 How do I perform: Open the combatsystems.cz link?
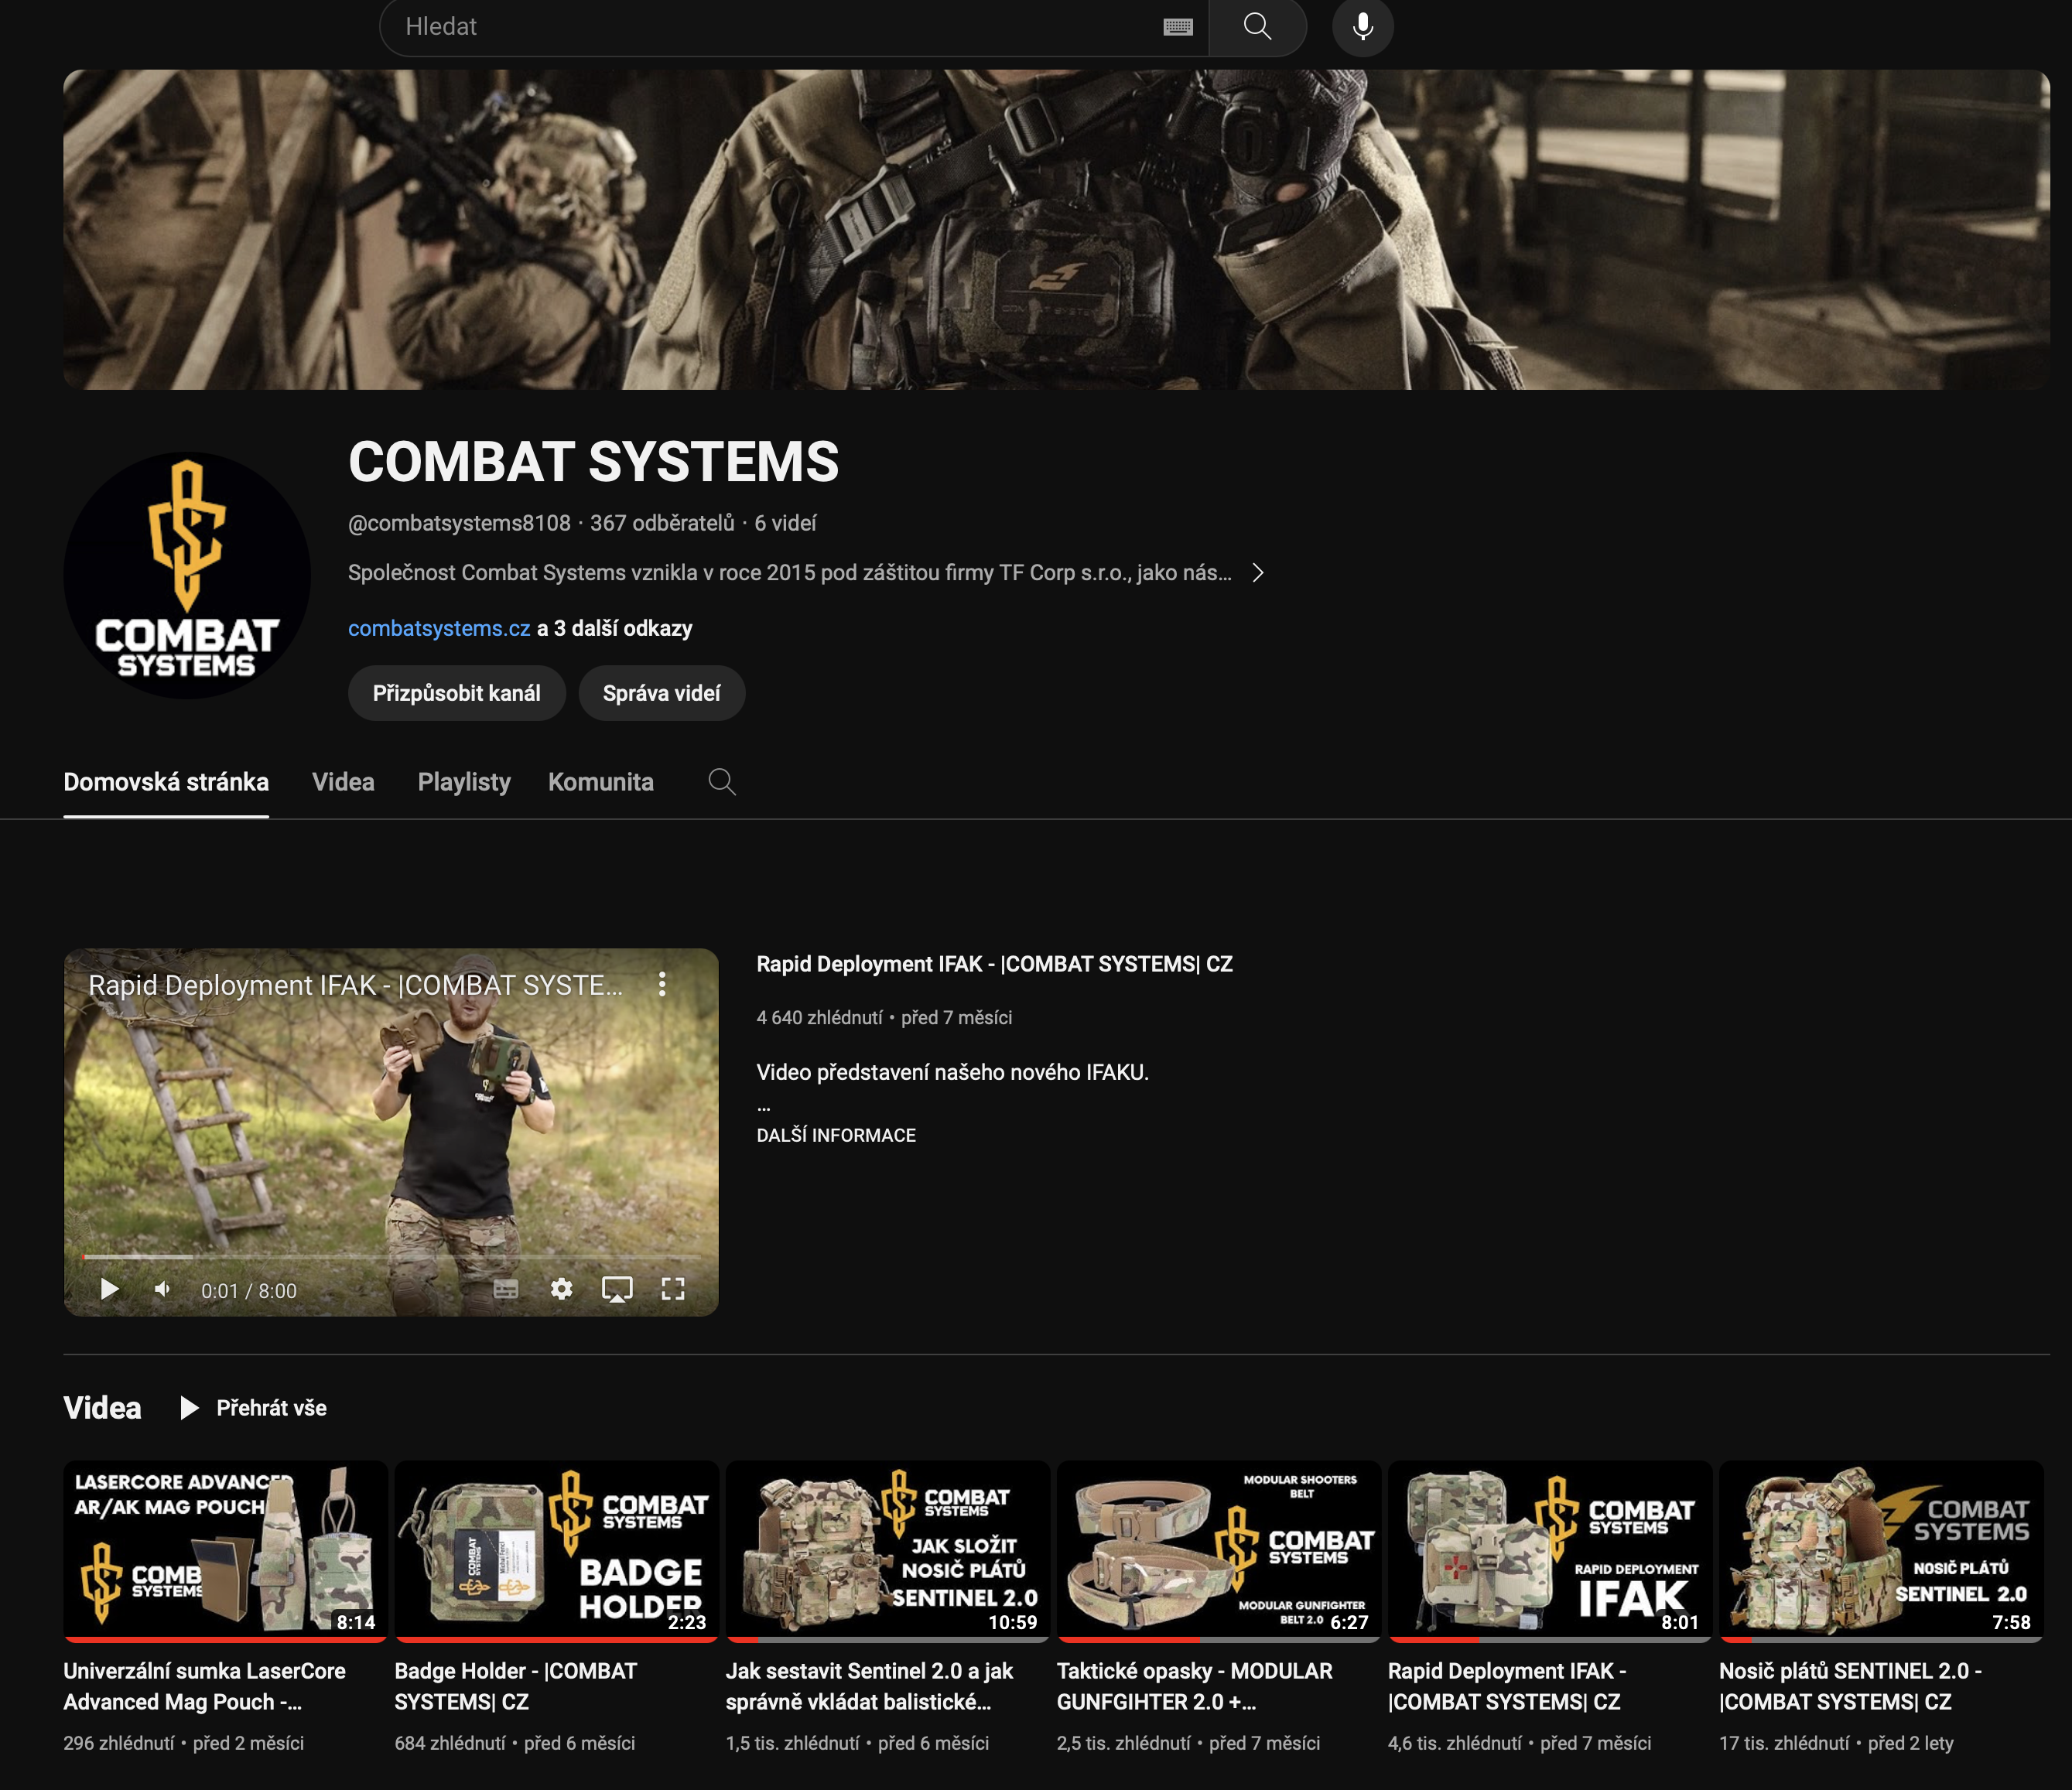coord(438,628)
